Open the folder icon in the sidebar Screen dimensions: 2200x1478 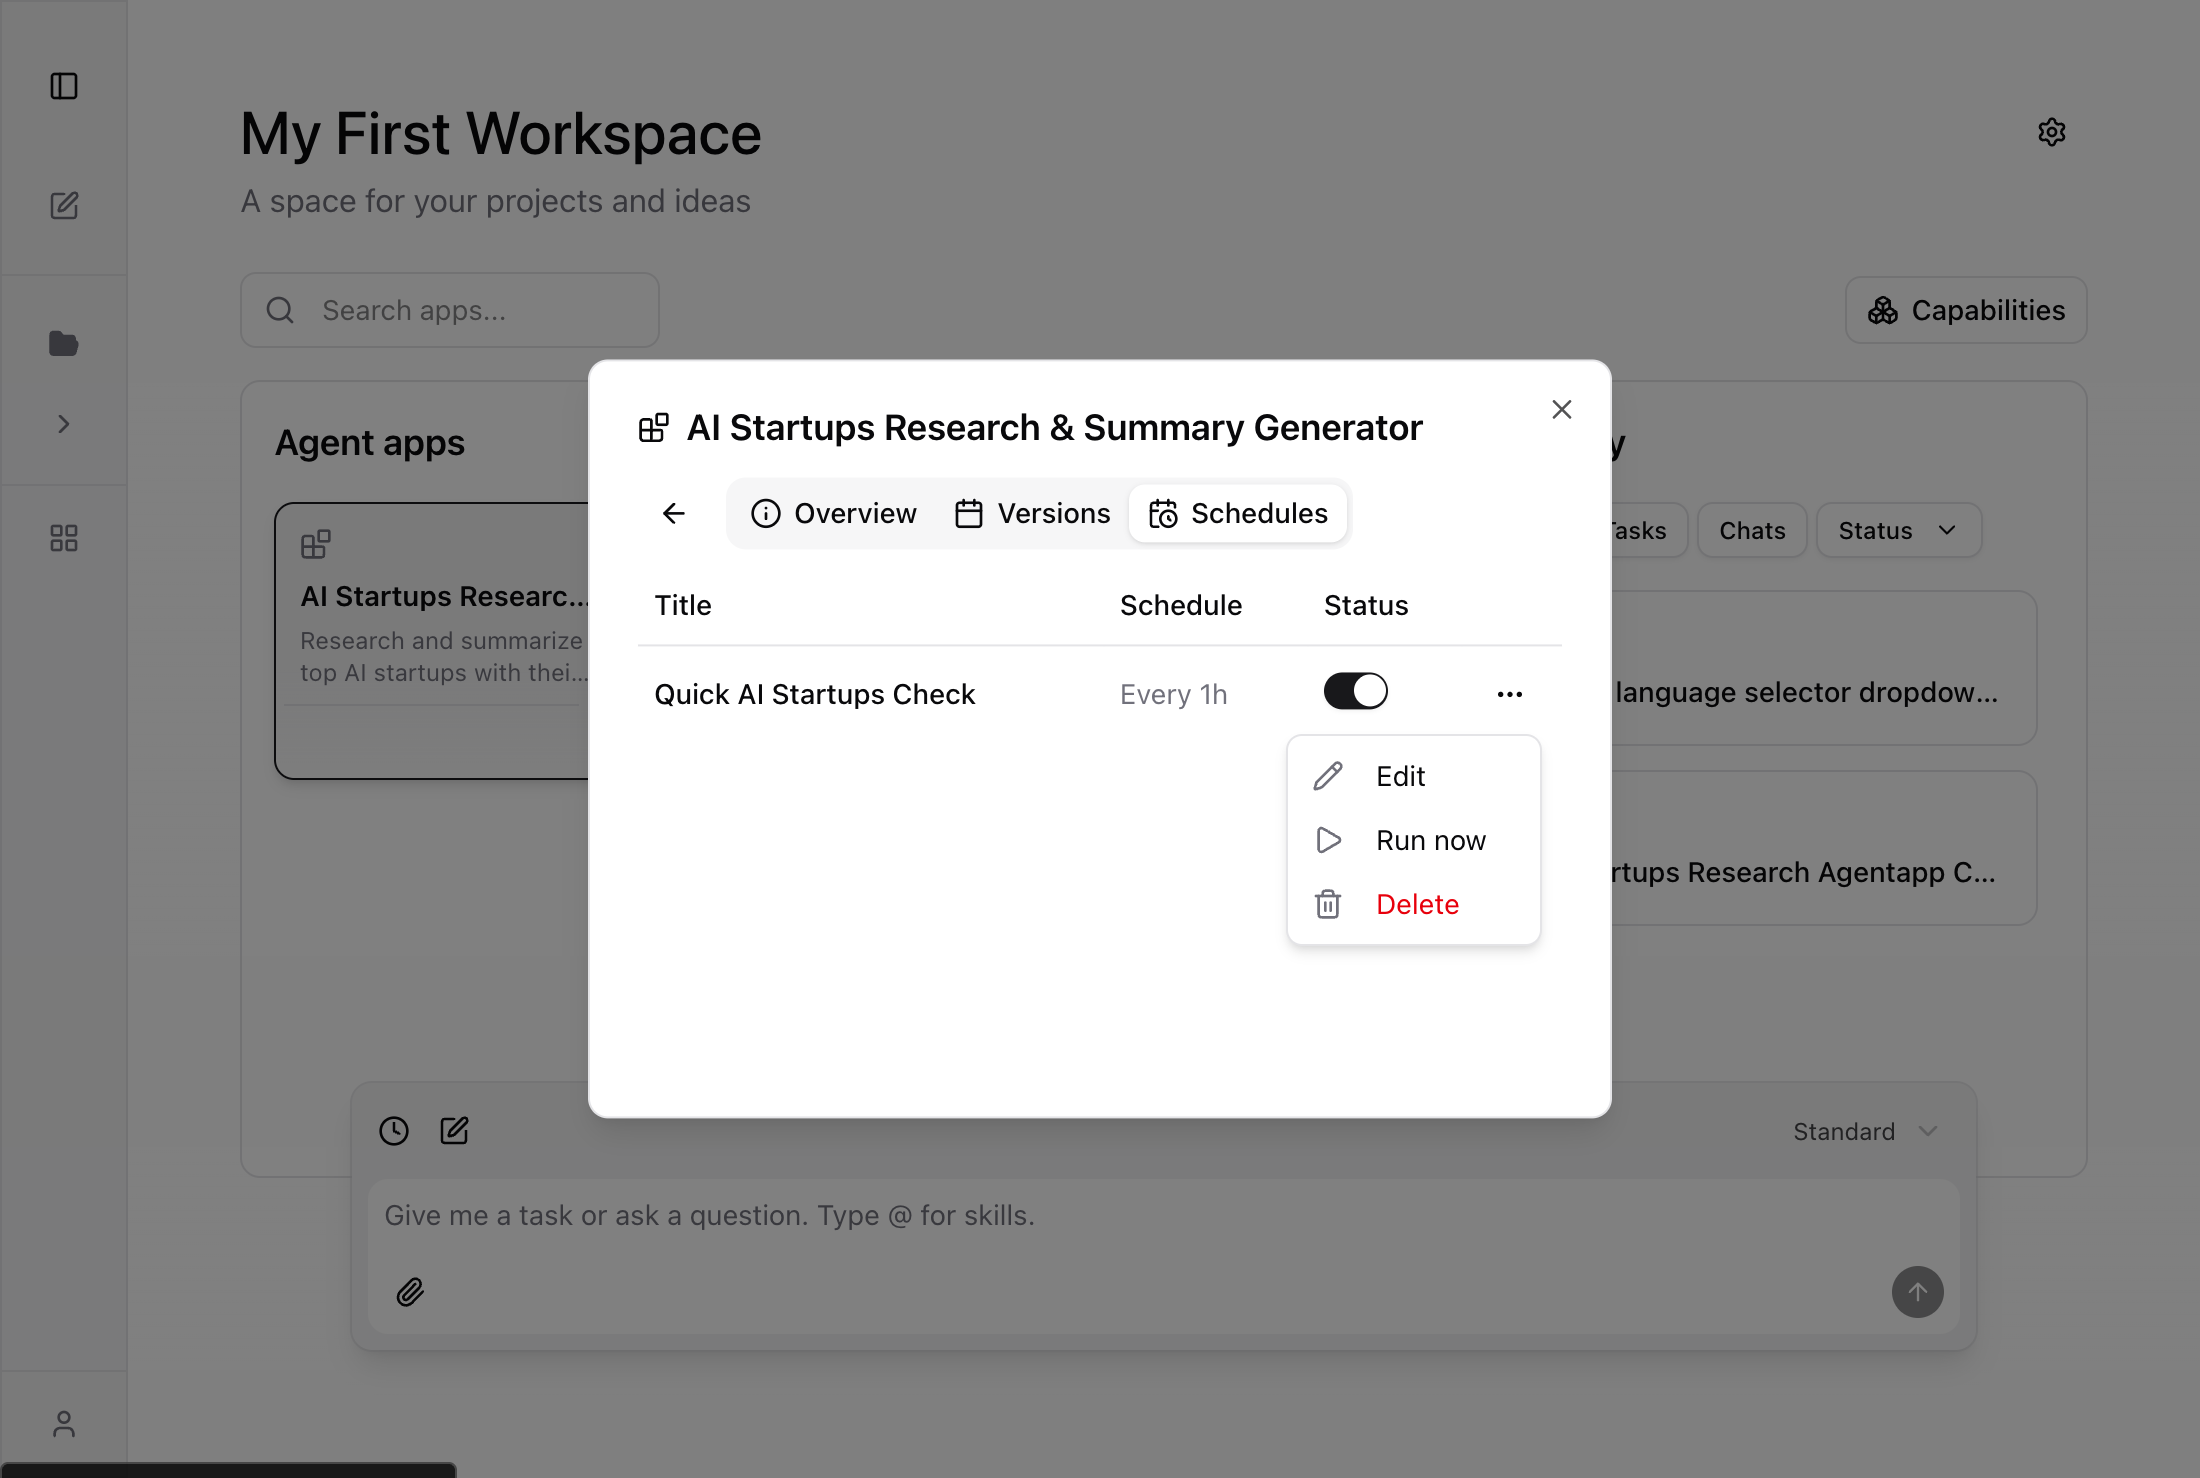[64, 343]
